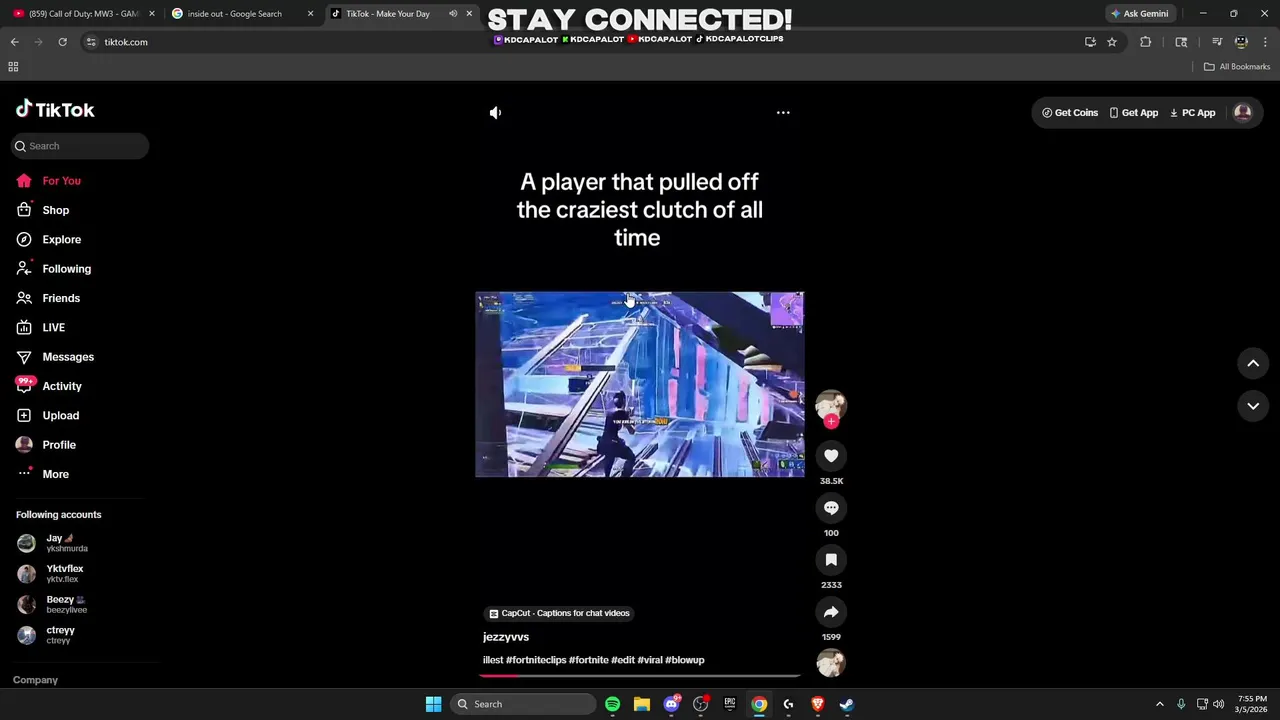The width and height of the screenshot is (1280, 720).
Task: Click Get Coins button
Action: pyautogui.click(x=1070, y=113)
